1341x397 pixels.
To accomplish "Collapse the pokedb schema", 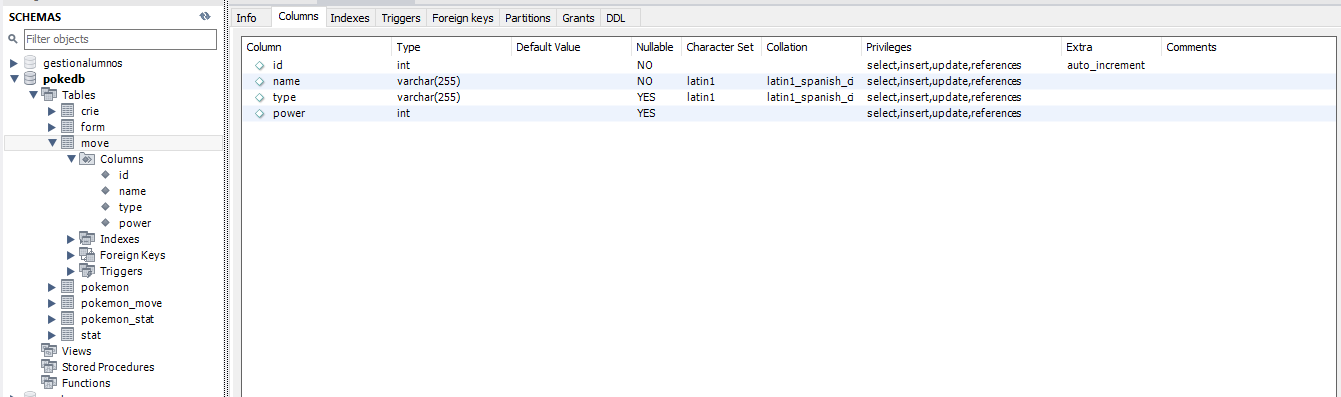I will [14, 79].
